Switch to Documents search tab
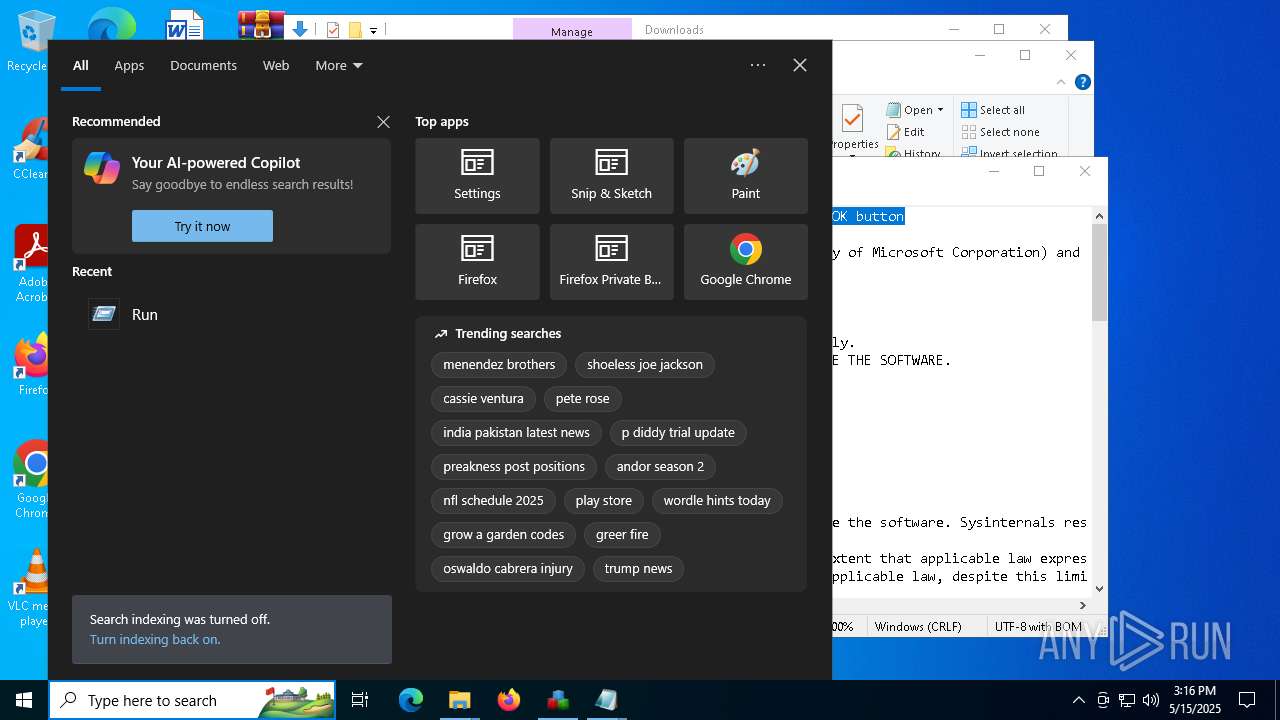This screenshot has width=1280, height=720. coord(203,65)
